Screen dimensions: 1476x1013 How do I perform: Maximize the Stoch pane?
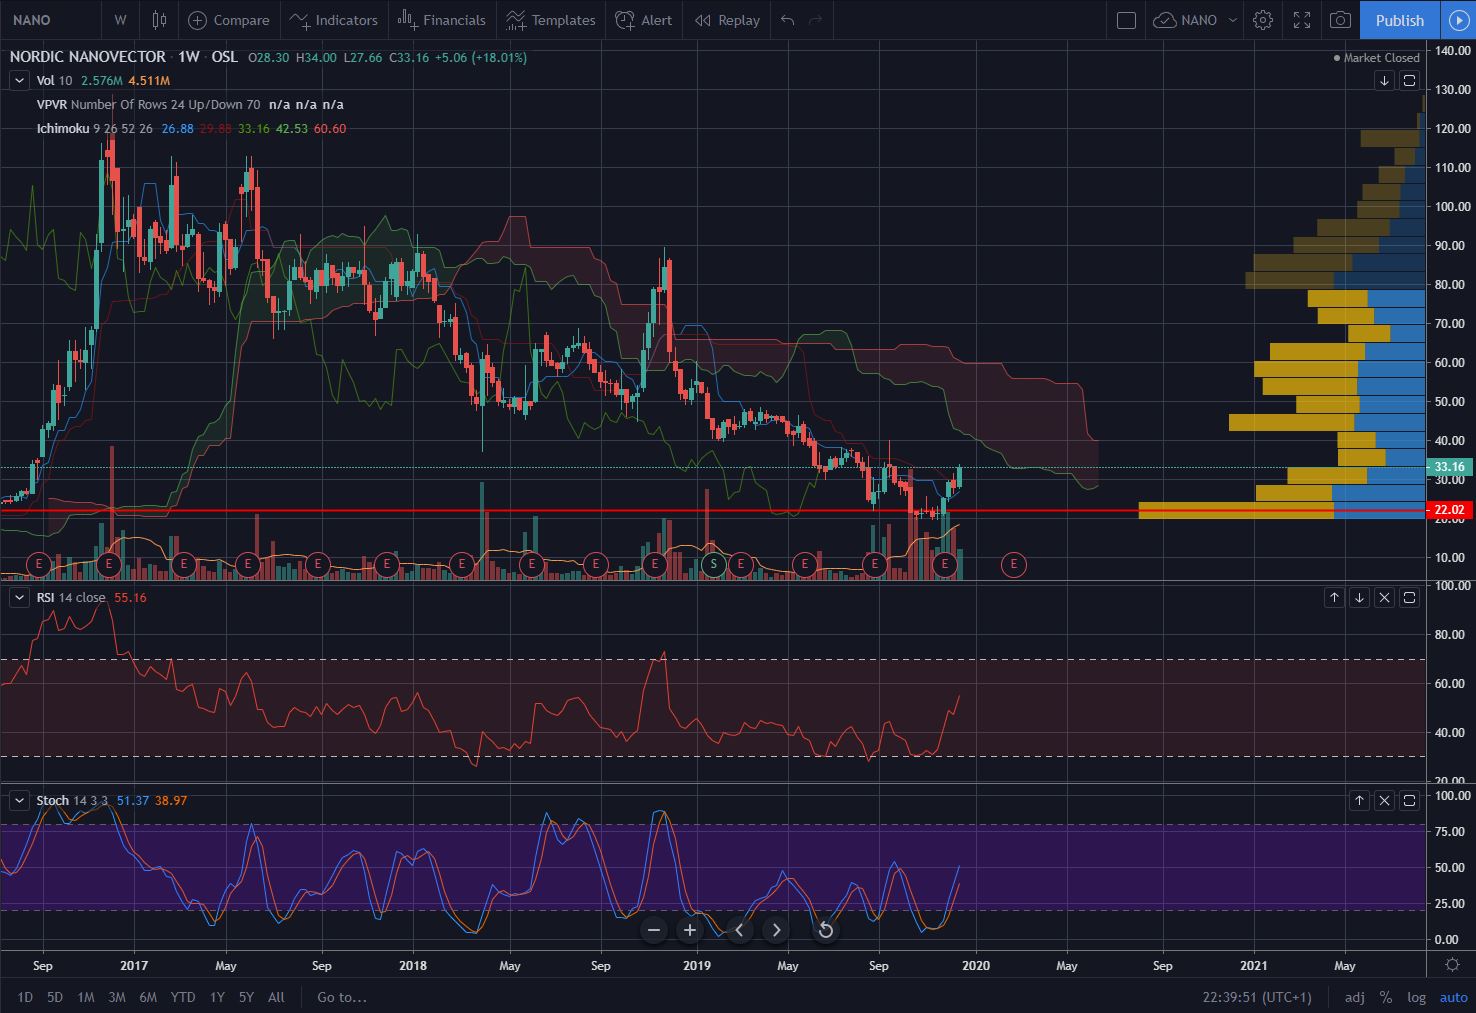[1409, 800]
